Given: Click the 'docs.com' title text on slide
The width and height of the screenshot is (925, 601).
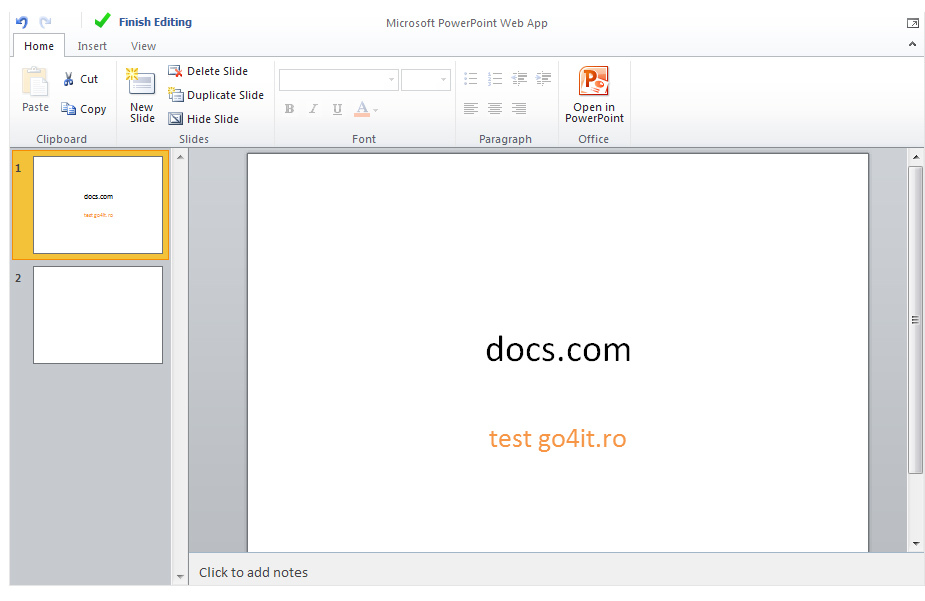Looking at the screenshot, I should [558, 350].
